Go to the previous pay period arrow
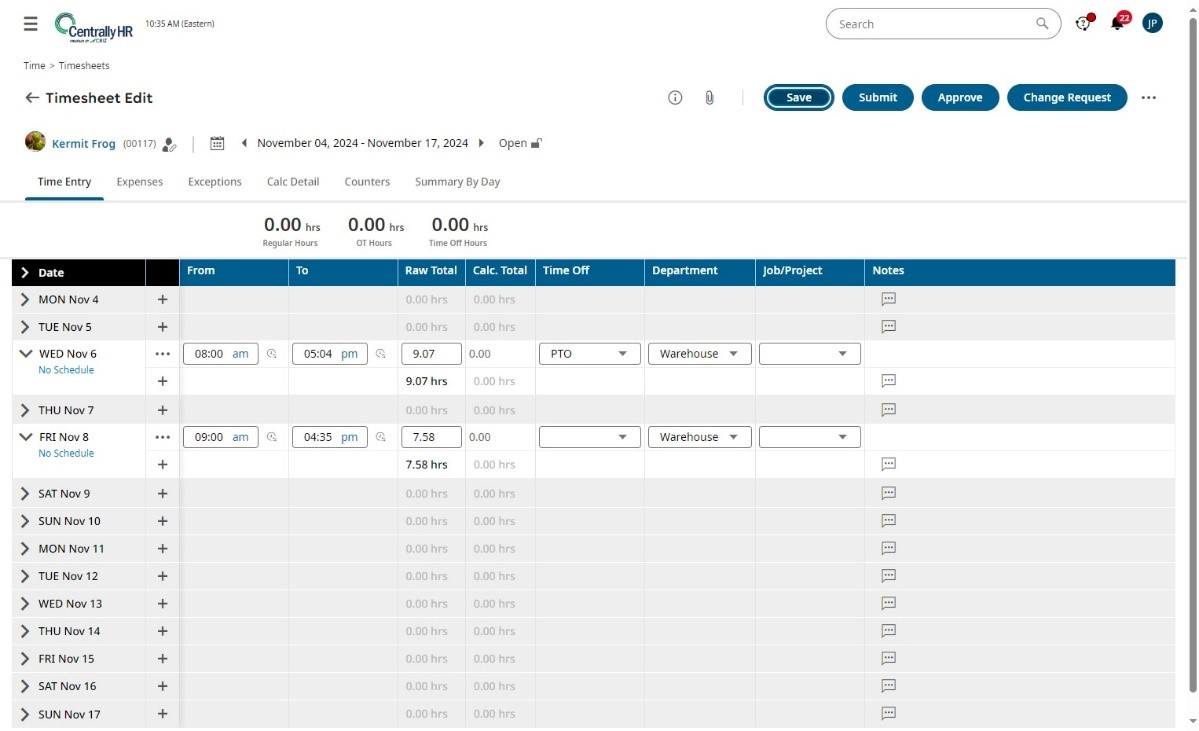Image resolution: width=1199 pixels, height=731 pixels. click(x=244, y=143)
